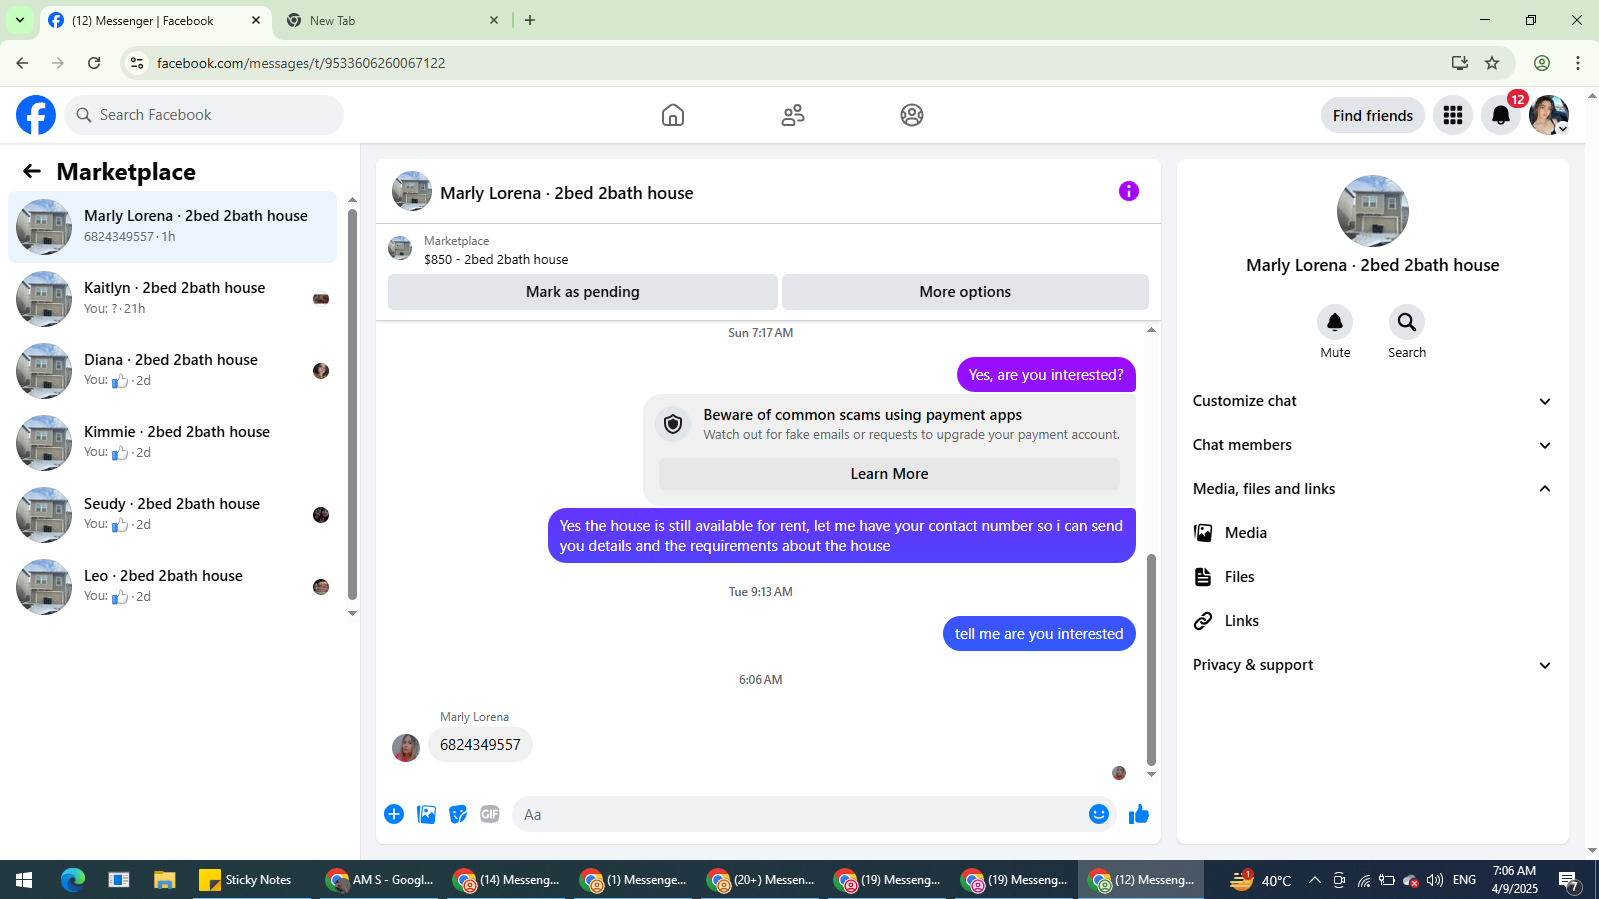Go to the Home feed icon
This screenshot has width=1599, height=899.
click(x=673, y=115)
